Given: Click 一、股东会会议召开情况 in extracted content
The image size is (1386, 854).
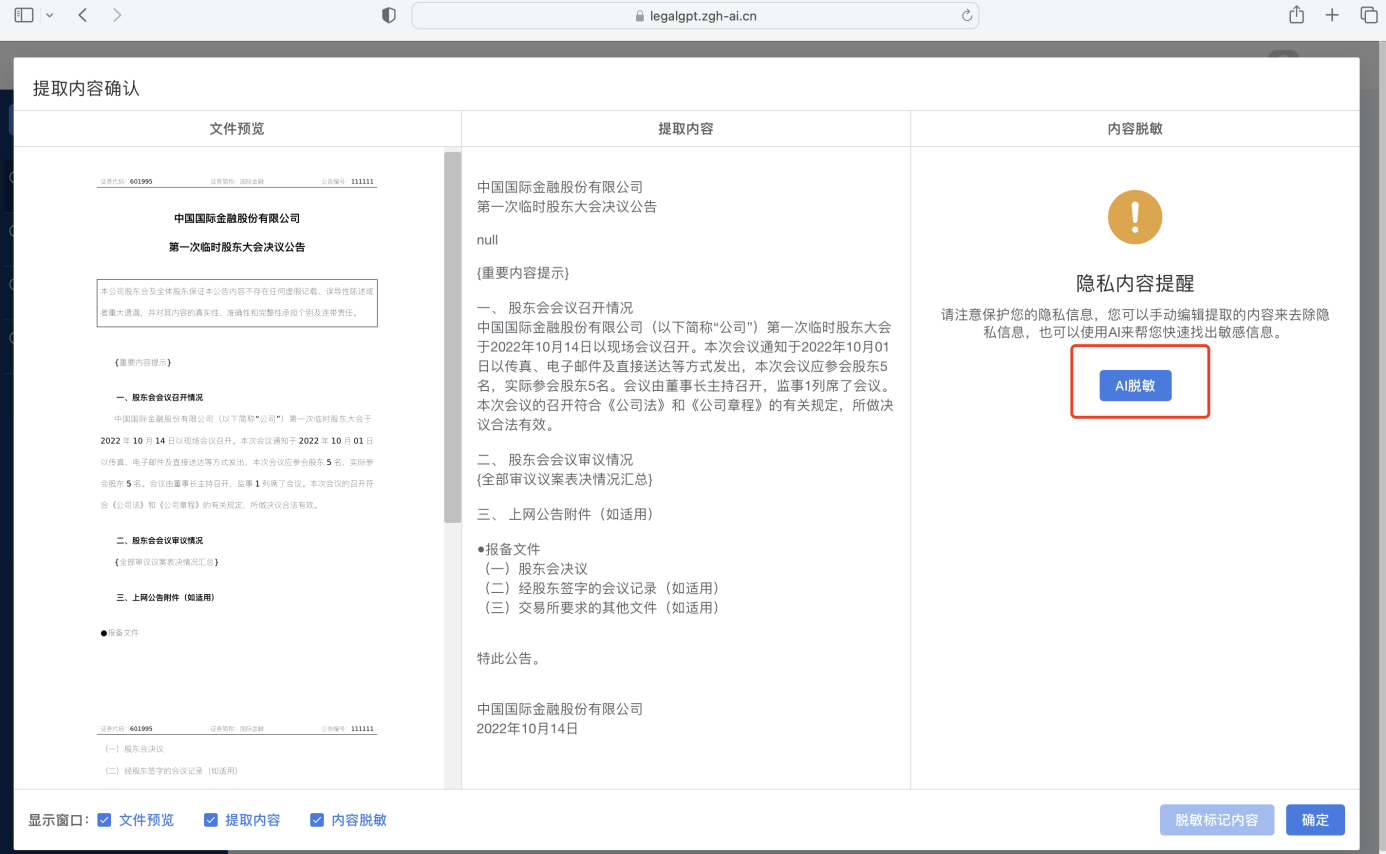Looking at the screenshot, I should click(x=555, y=308).
